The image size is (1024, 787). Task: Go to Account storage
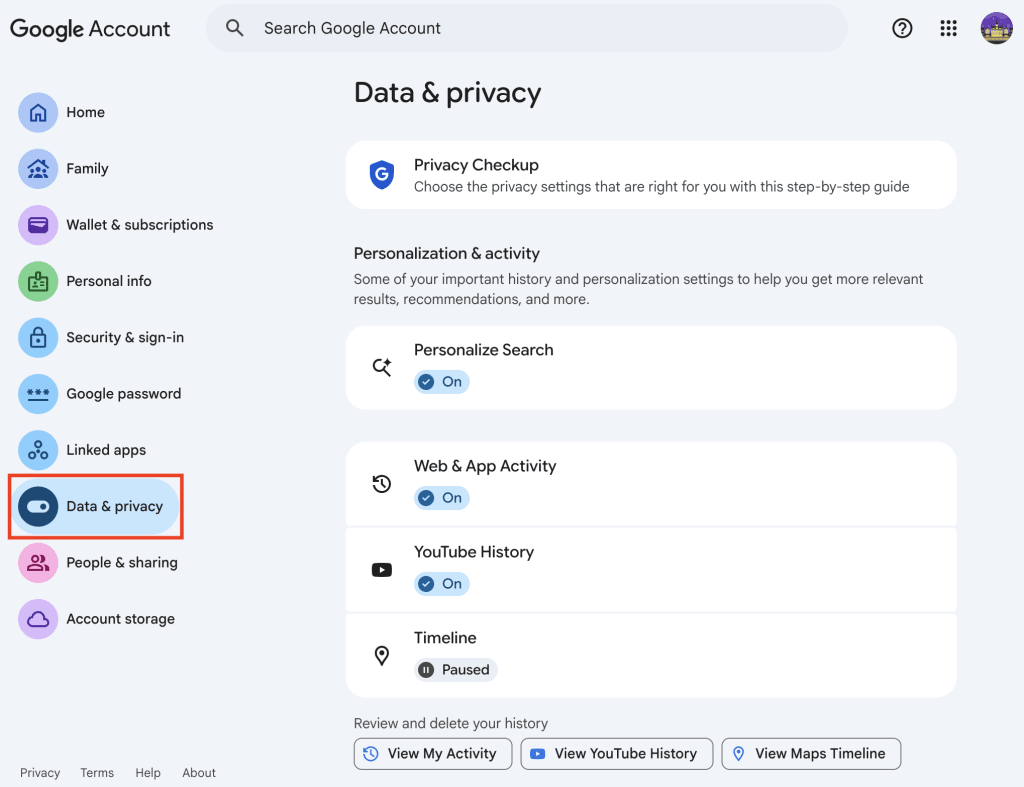[121, 618]
